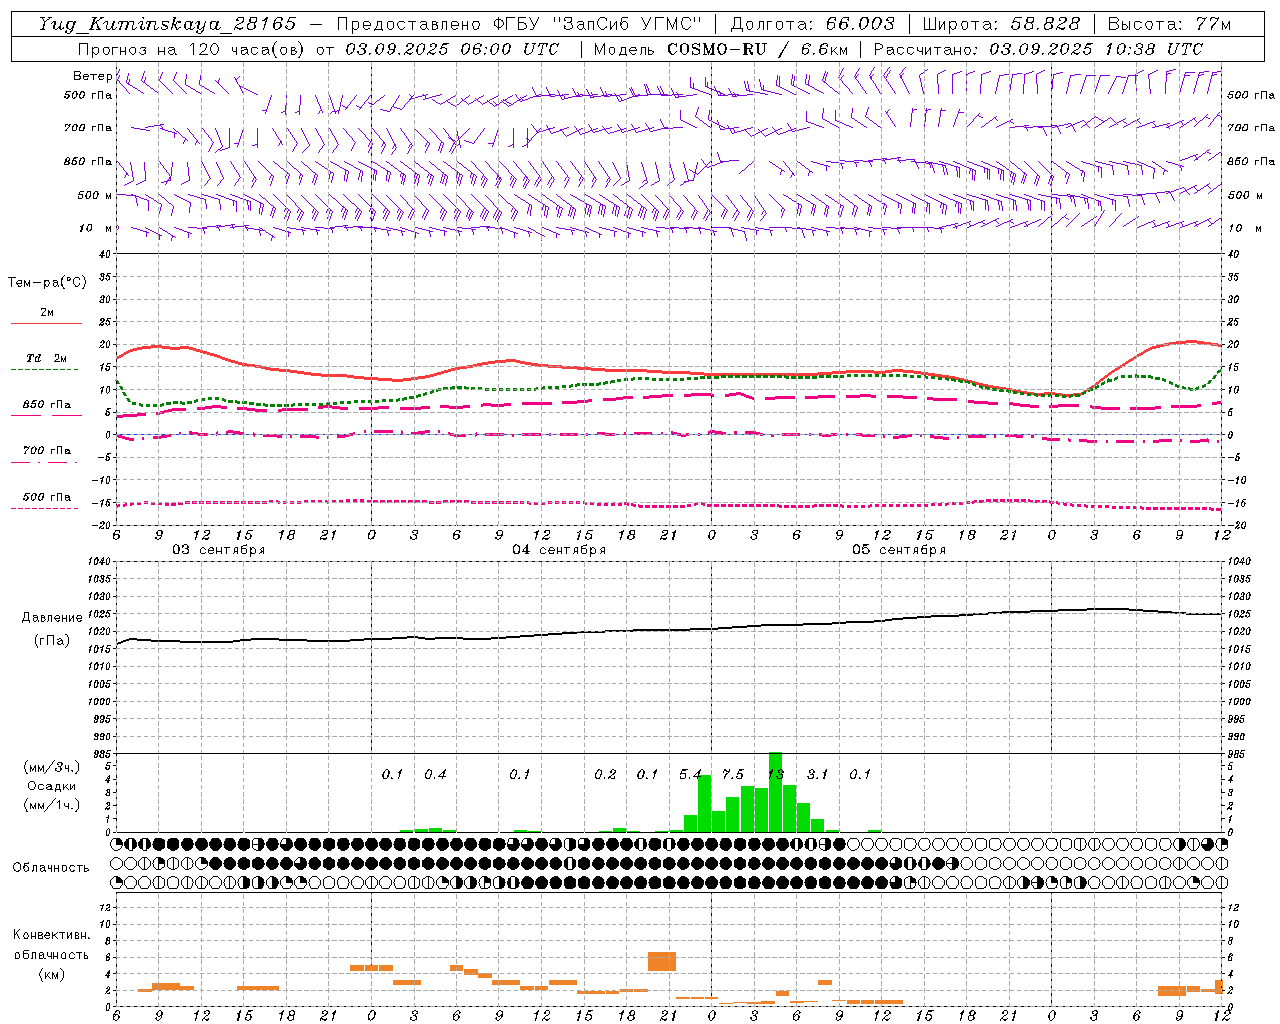1280x1024 pixels.
Task: Click the (мм/3ч.) precipitation unit label
Action: point(52,767)
